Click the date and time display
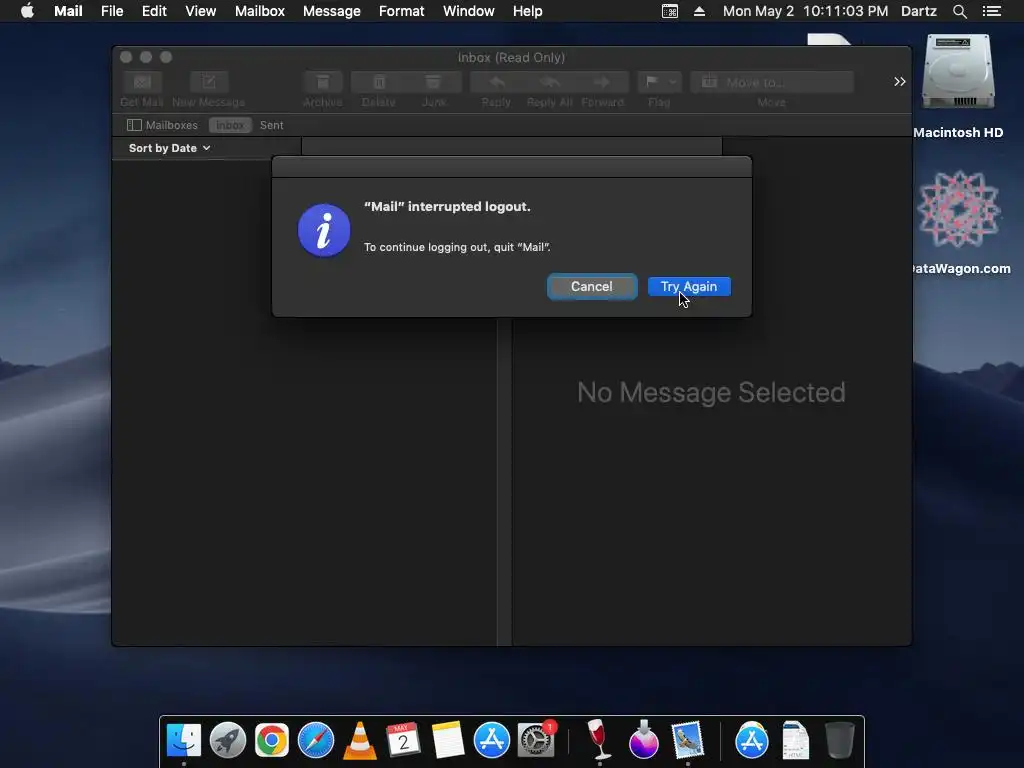 pyautogui.click(x=805, y=11)
